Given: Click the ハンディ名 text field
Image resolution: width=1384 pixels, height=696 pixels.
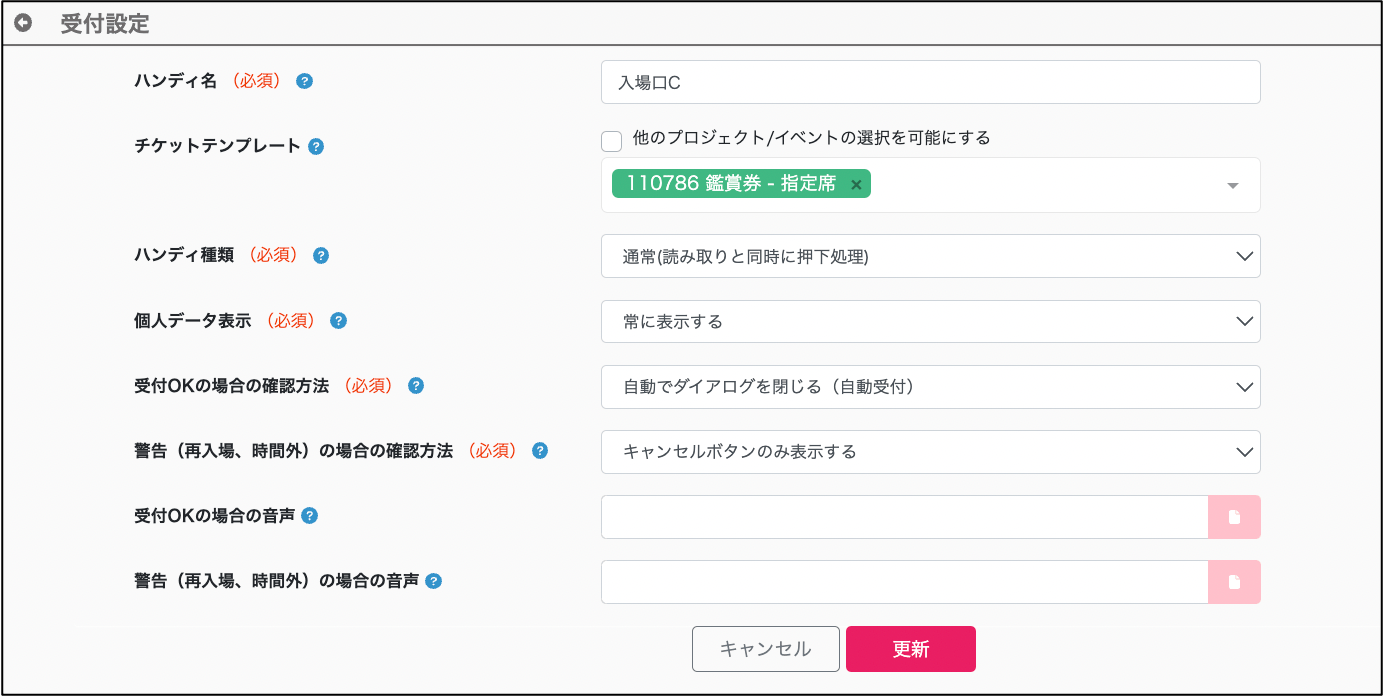Looking at the screenshot, I should coord(930,82).
